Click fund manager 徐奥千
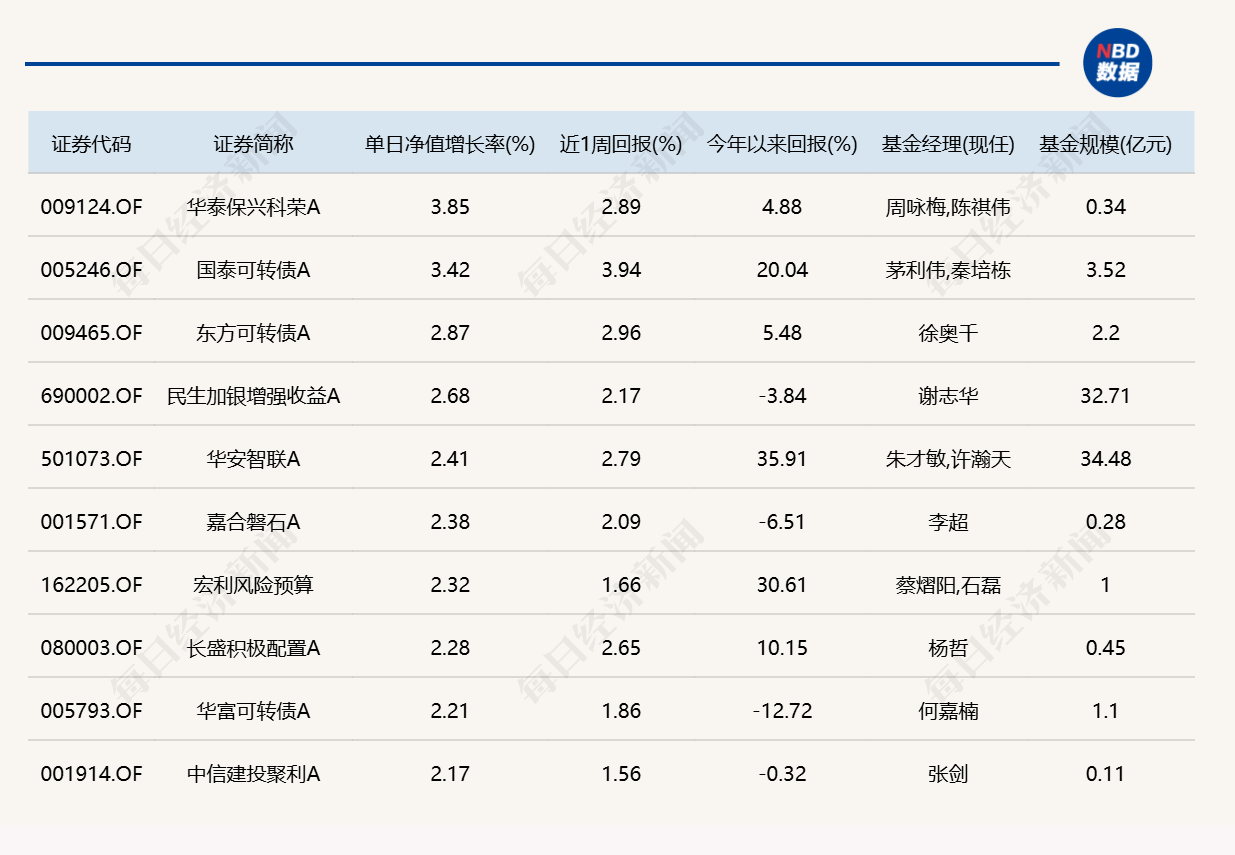1235x855 pixels. click(948, 333)
